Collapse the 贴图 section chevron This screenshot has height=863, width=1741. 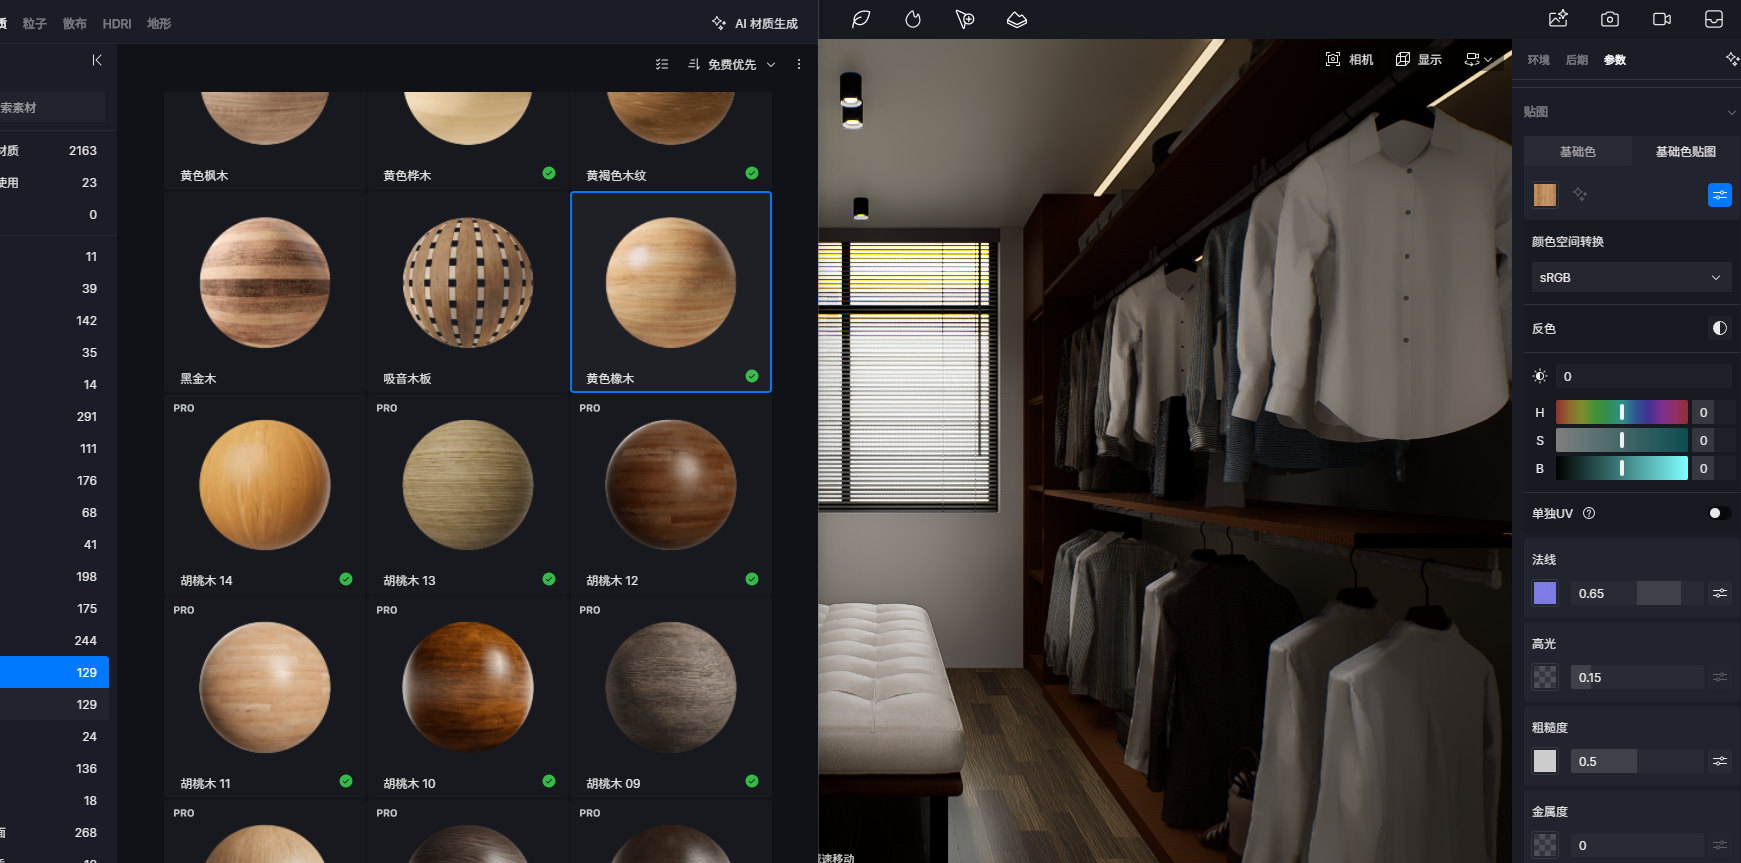point(1731,112)
